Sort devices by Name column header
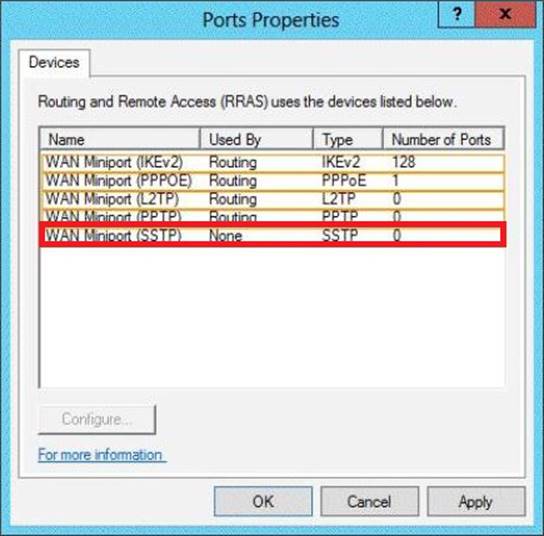544x536 pixels. (x=120, y=139)
